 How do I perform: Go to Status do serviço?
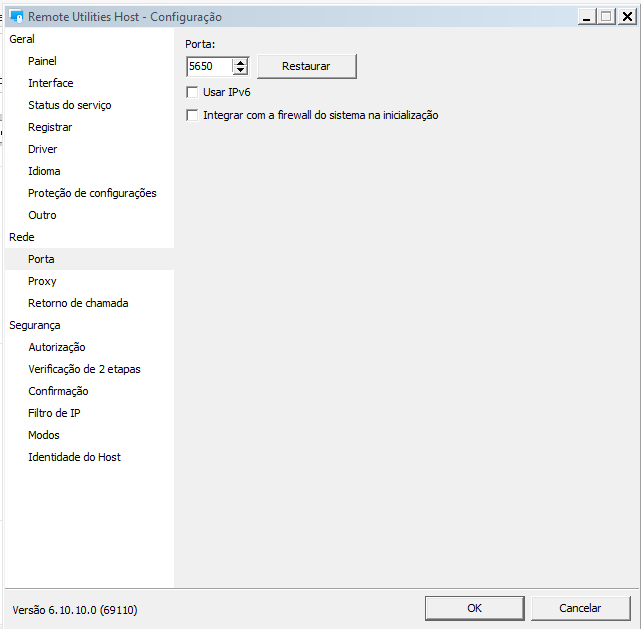coord(69,105)
